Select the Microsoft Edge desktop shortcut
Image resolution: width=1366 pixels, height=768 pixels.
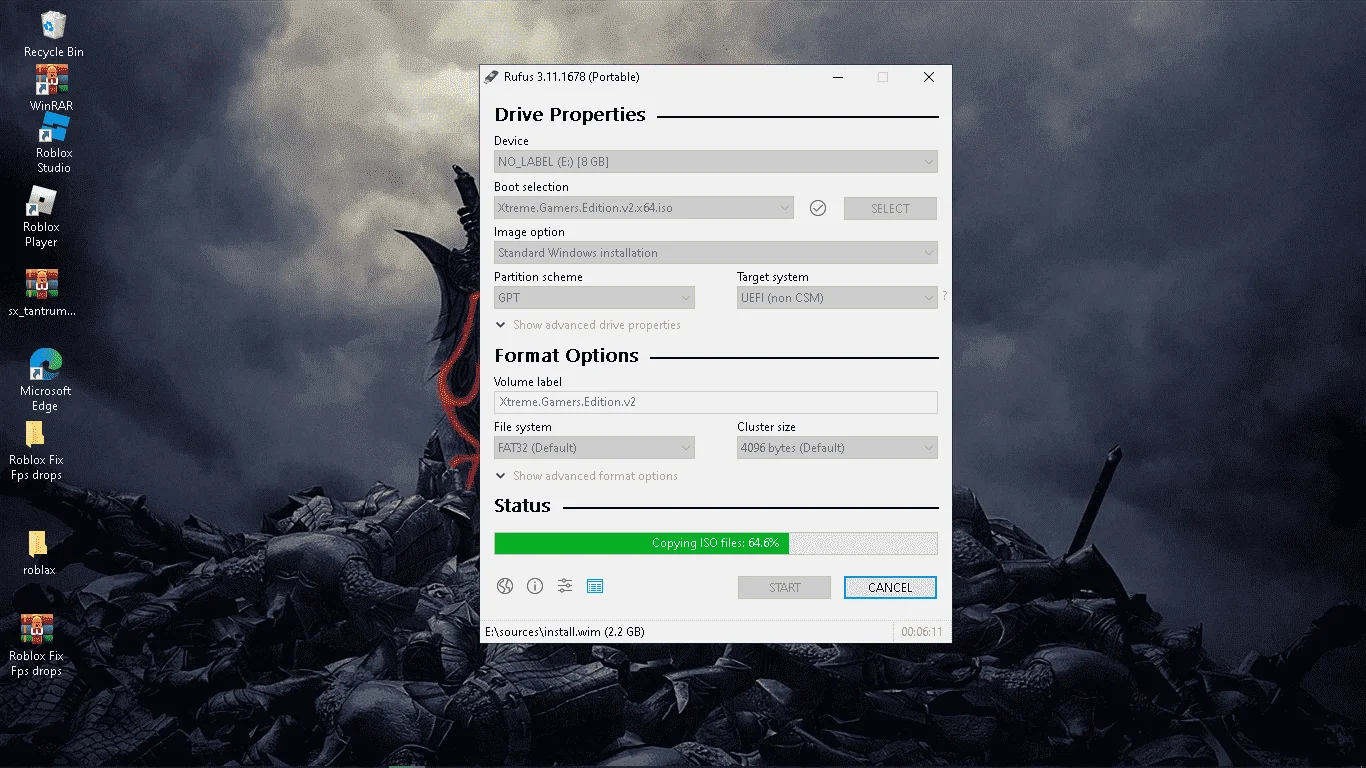(45, 380)
